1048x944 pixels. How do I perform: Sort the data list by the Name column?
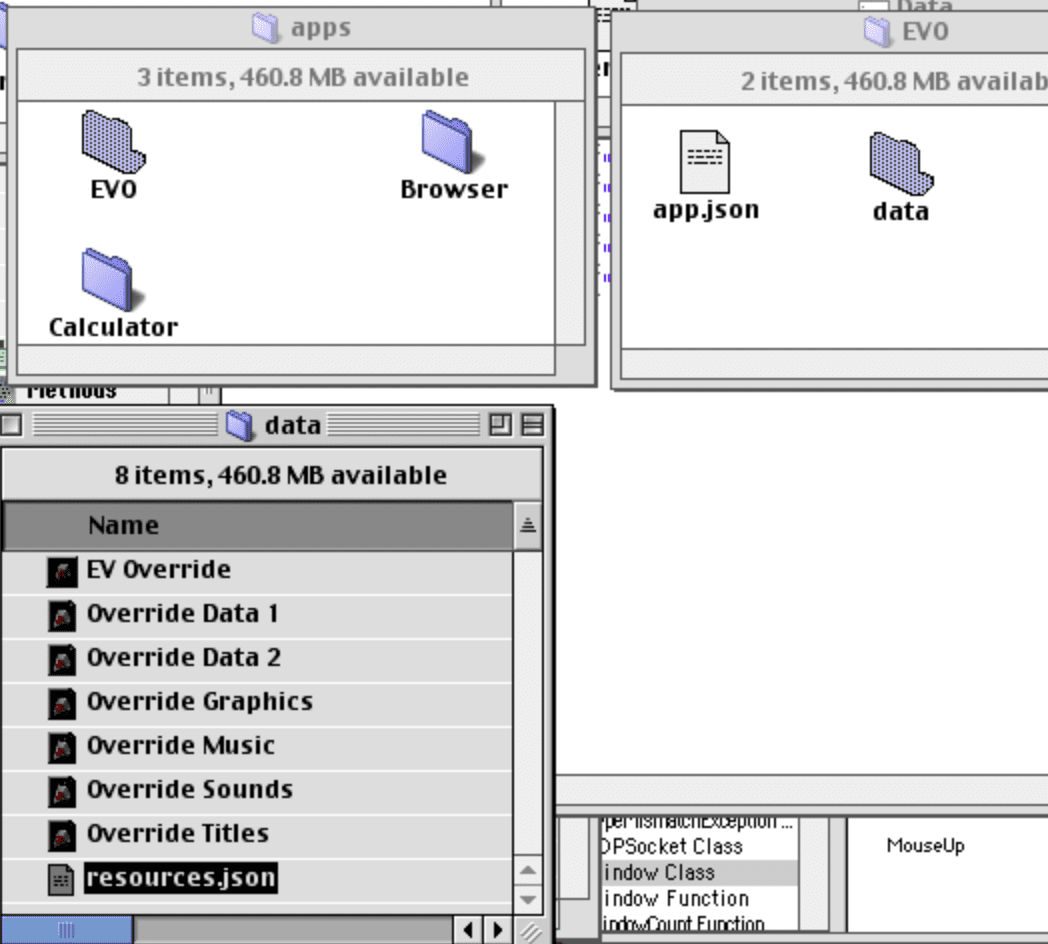click(257, 525)
